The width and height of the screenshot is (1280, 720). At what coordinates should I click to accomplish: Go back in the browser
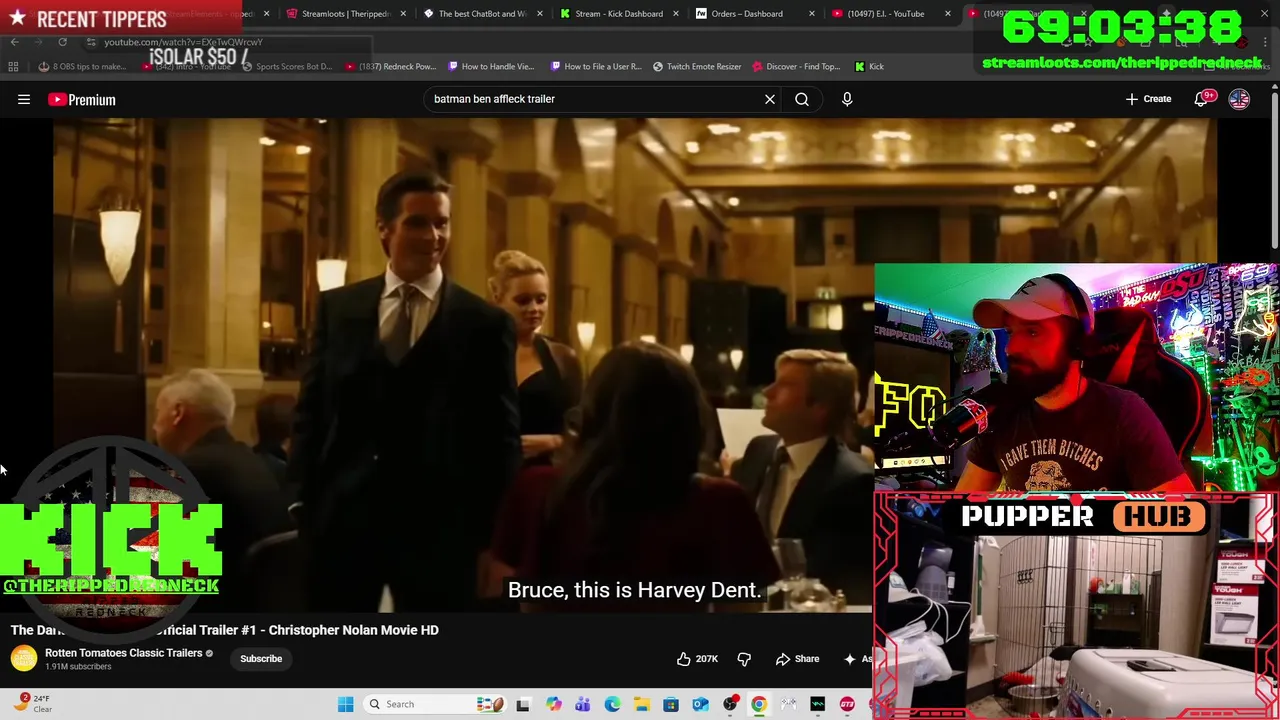click(14, 42)
